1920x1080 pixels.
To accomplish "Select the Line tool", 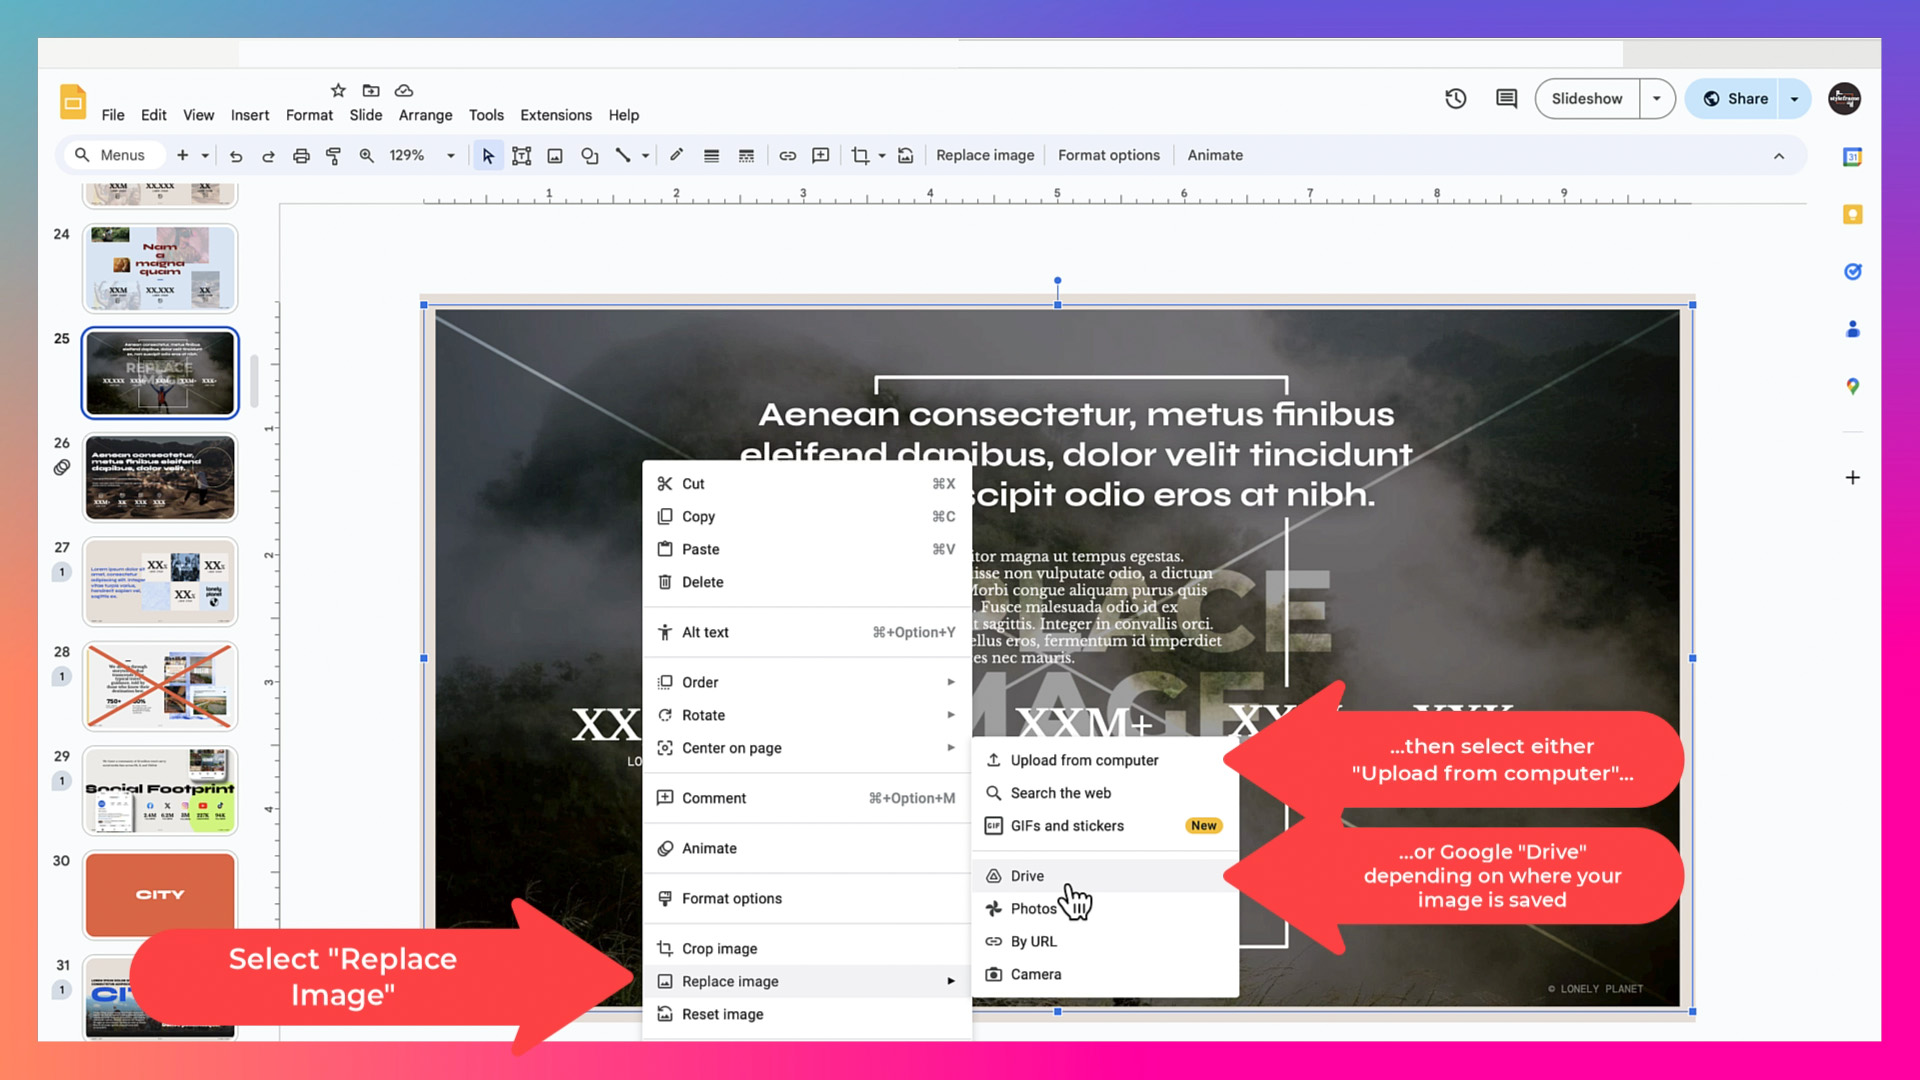I will tap(625, 155).
